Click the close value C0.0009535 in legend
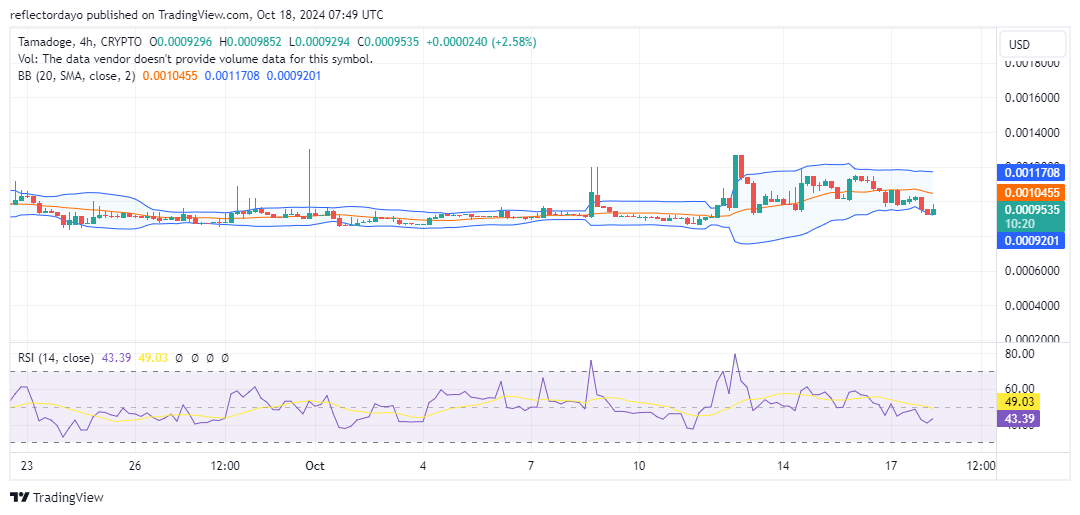The width and height of the screenshot is (1080, 515). pos(388,42)
